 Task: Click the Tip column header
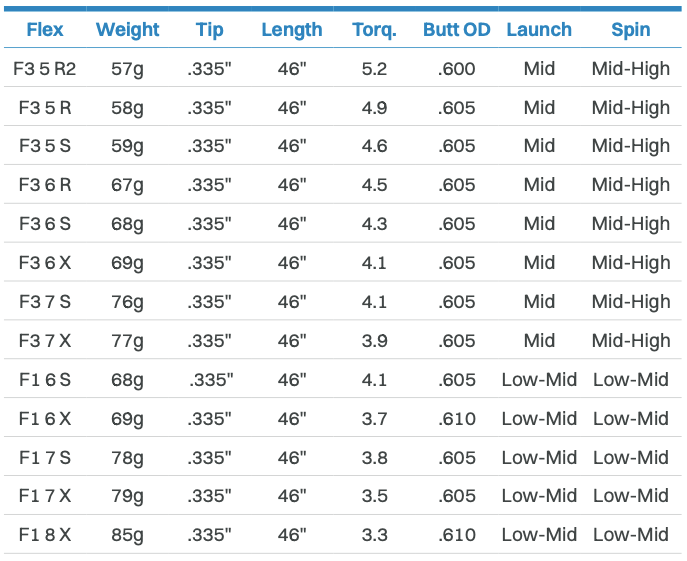point(209,30)
